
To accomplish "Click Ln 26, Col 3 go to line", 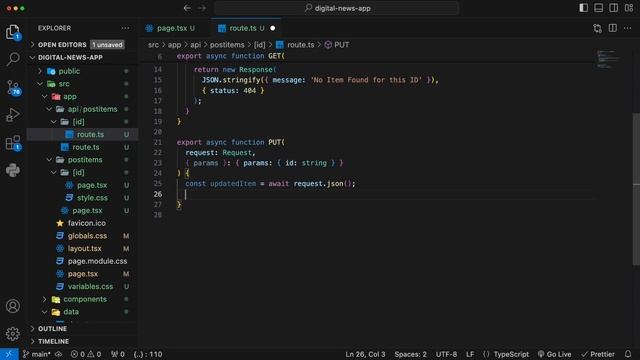I will pos(365,354).
